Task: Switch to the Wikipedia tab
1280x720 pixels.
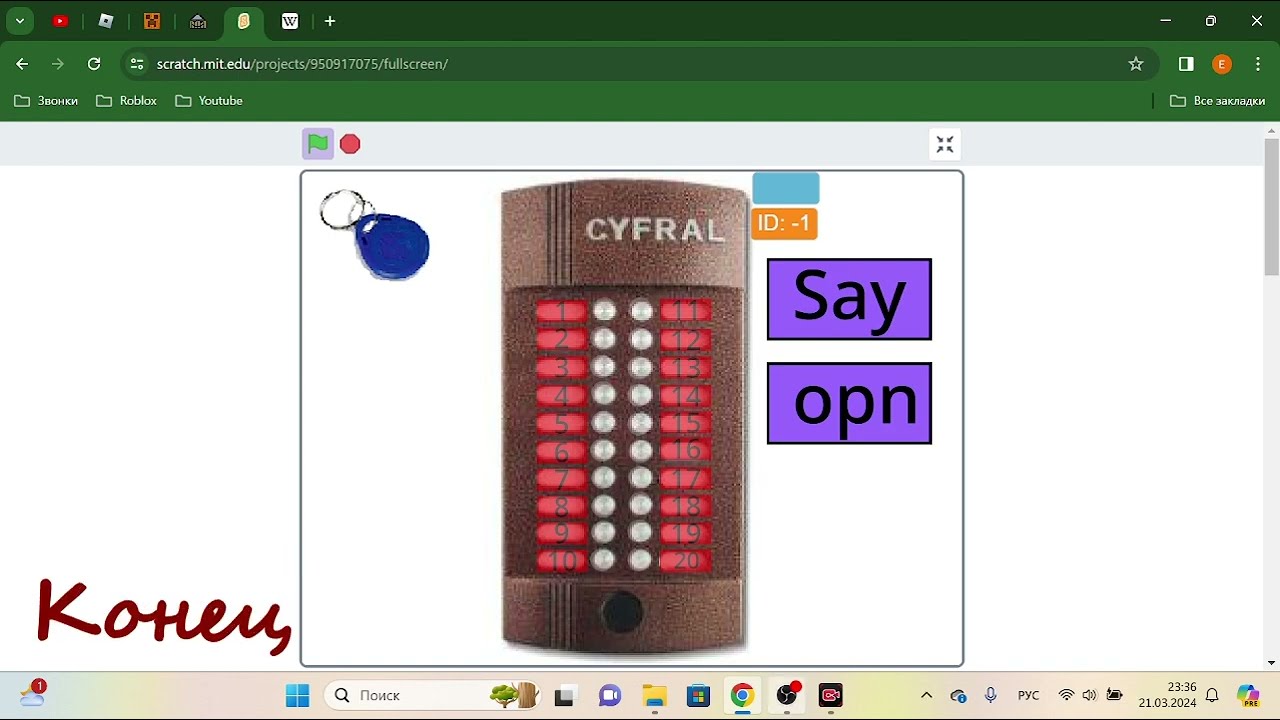Action: coord(290,21)
